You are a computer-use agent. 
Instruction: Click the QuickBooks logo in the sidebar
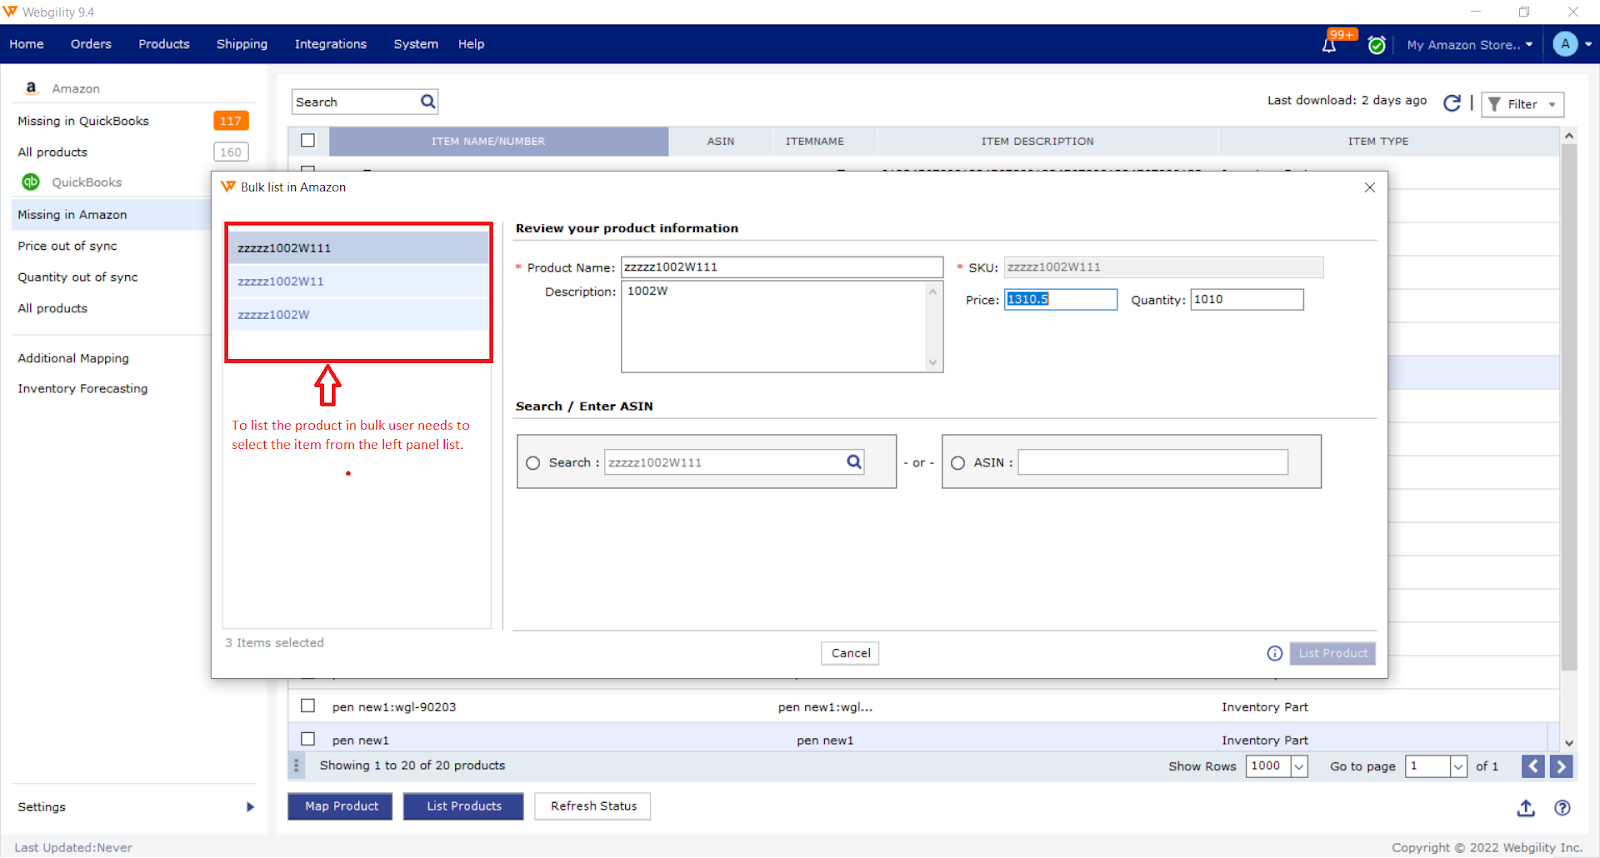pyautogui.click(x=31, y=182)
